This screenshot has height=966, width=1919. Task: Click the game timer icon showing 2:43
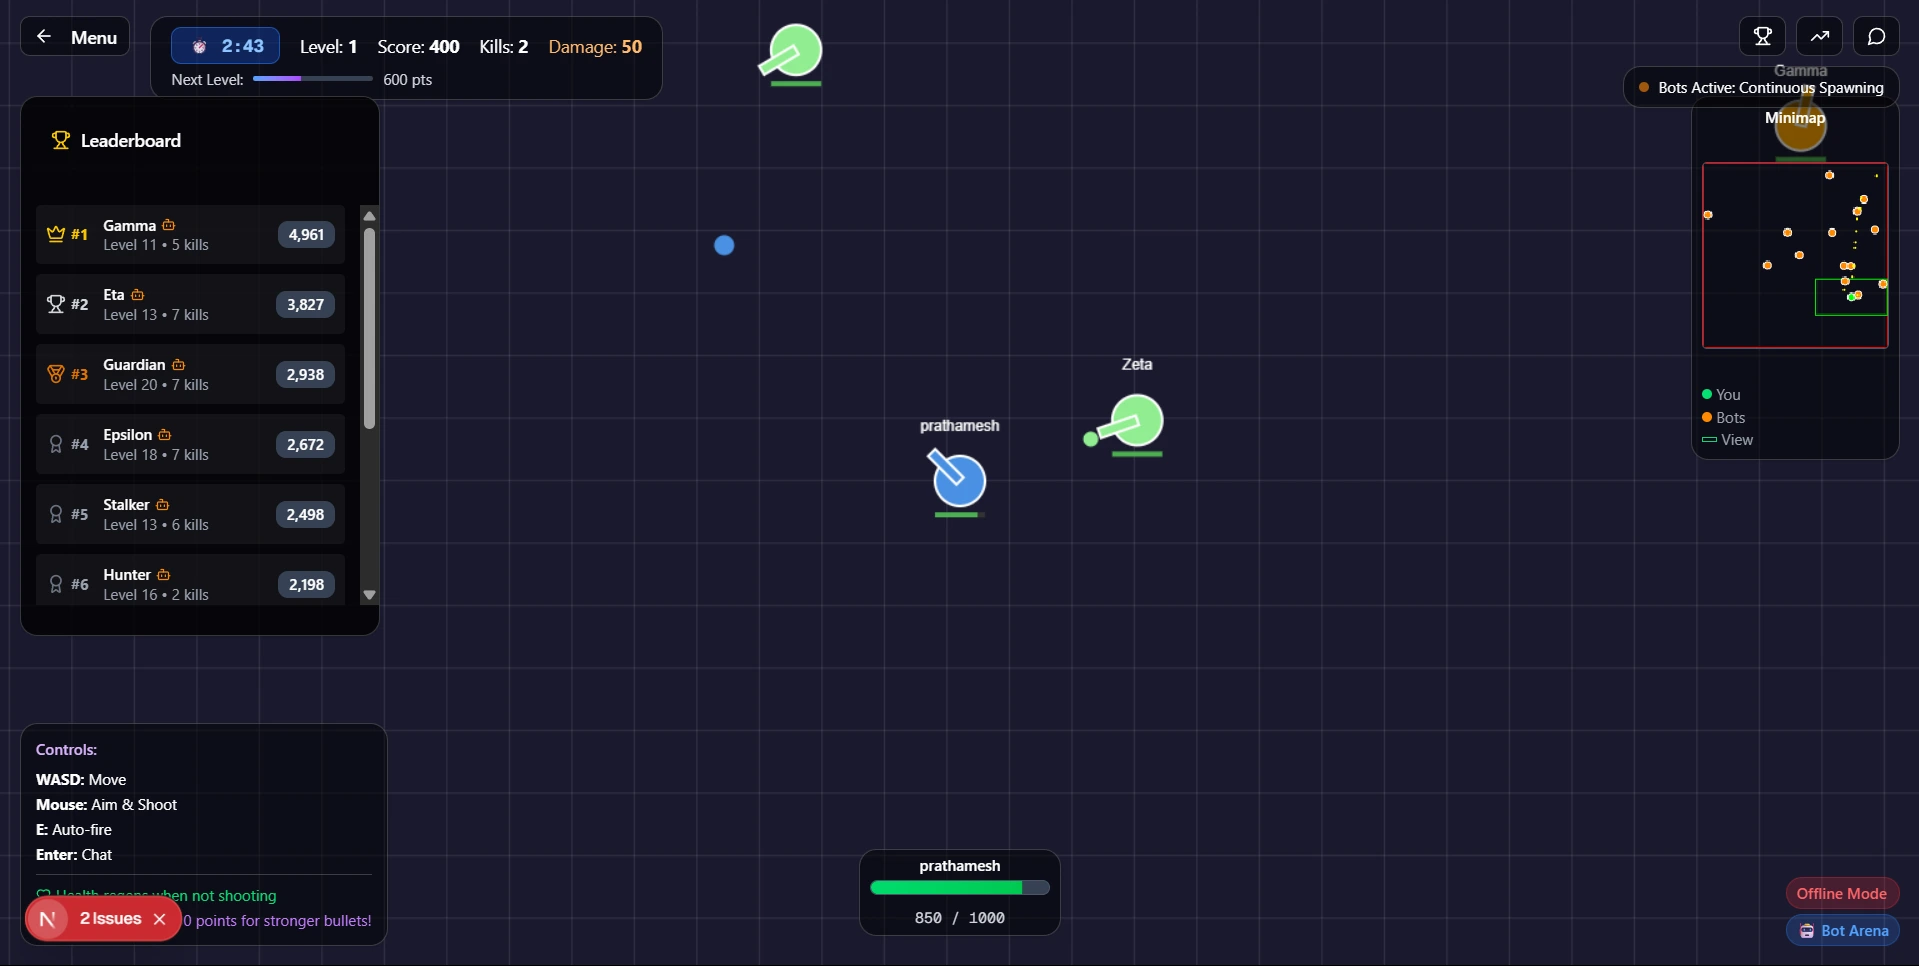click(200, 47)
